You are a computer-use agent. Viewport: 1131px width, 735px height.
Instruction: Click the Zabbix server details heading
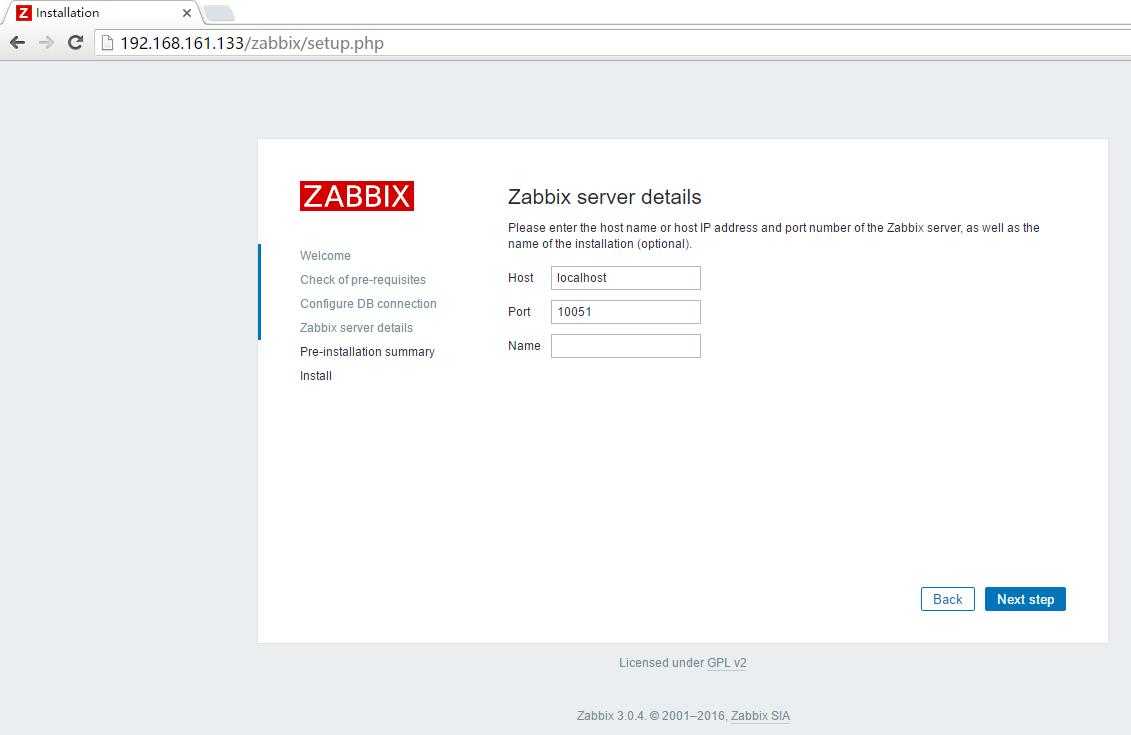point(604,197)
